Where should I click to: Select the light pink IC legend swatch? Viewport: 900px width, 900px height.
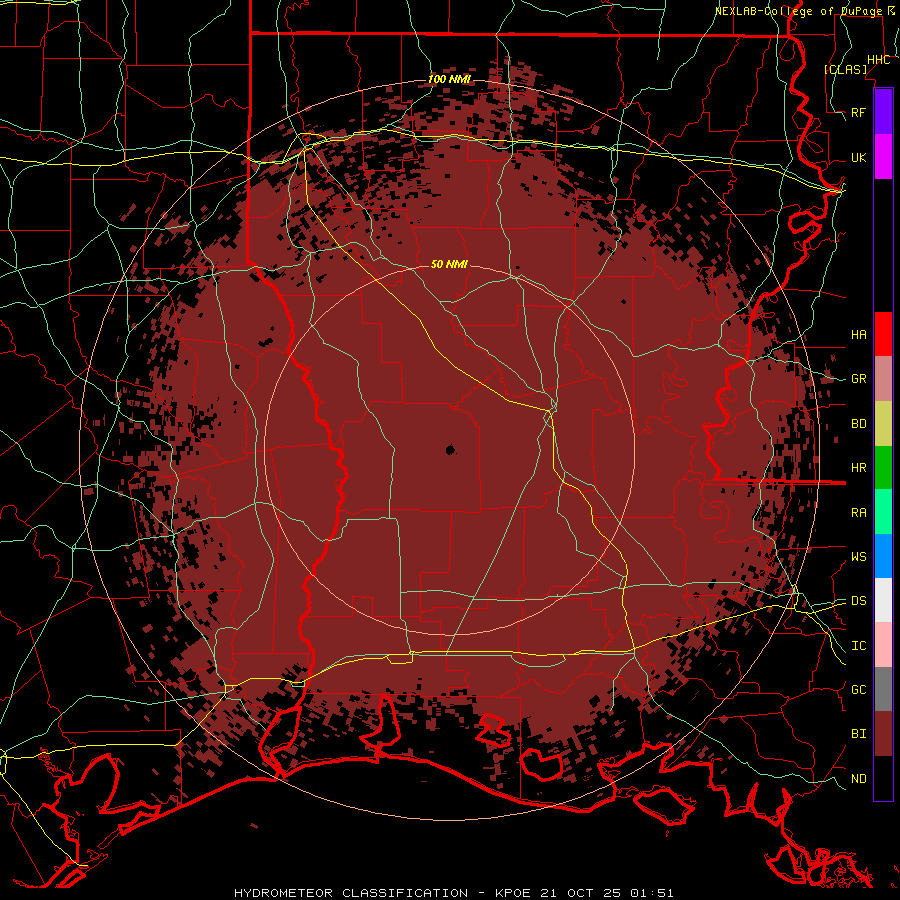pos(883,645)
